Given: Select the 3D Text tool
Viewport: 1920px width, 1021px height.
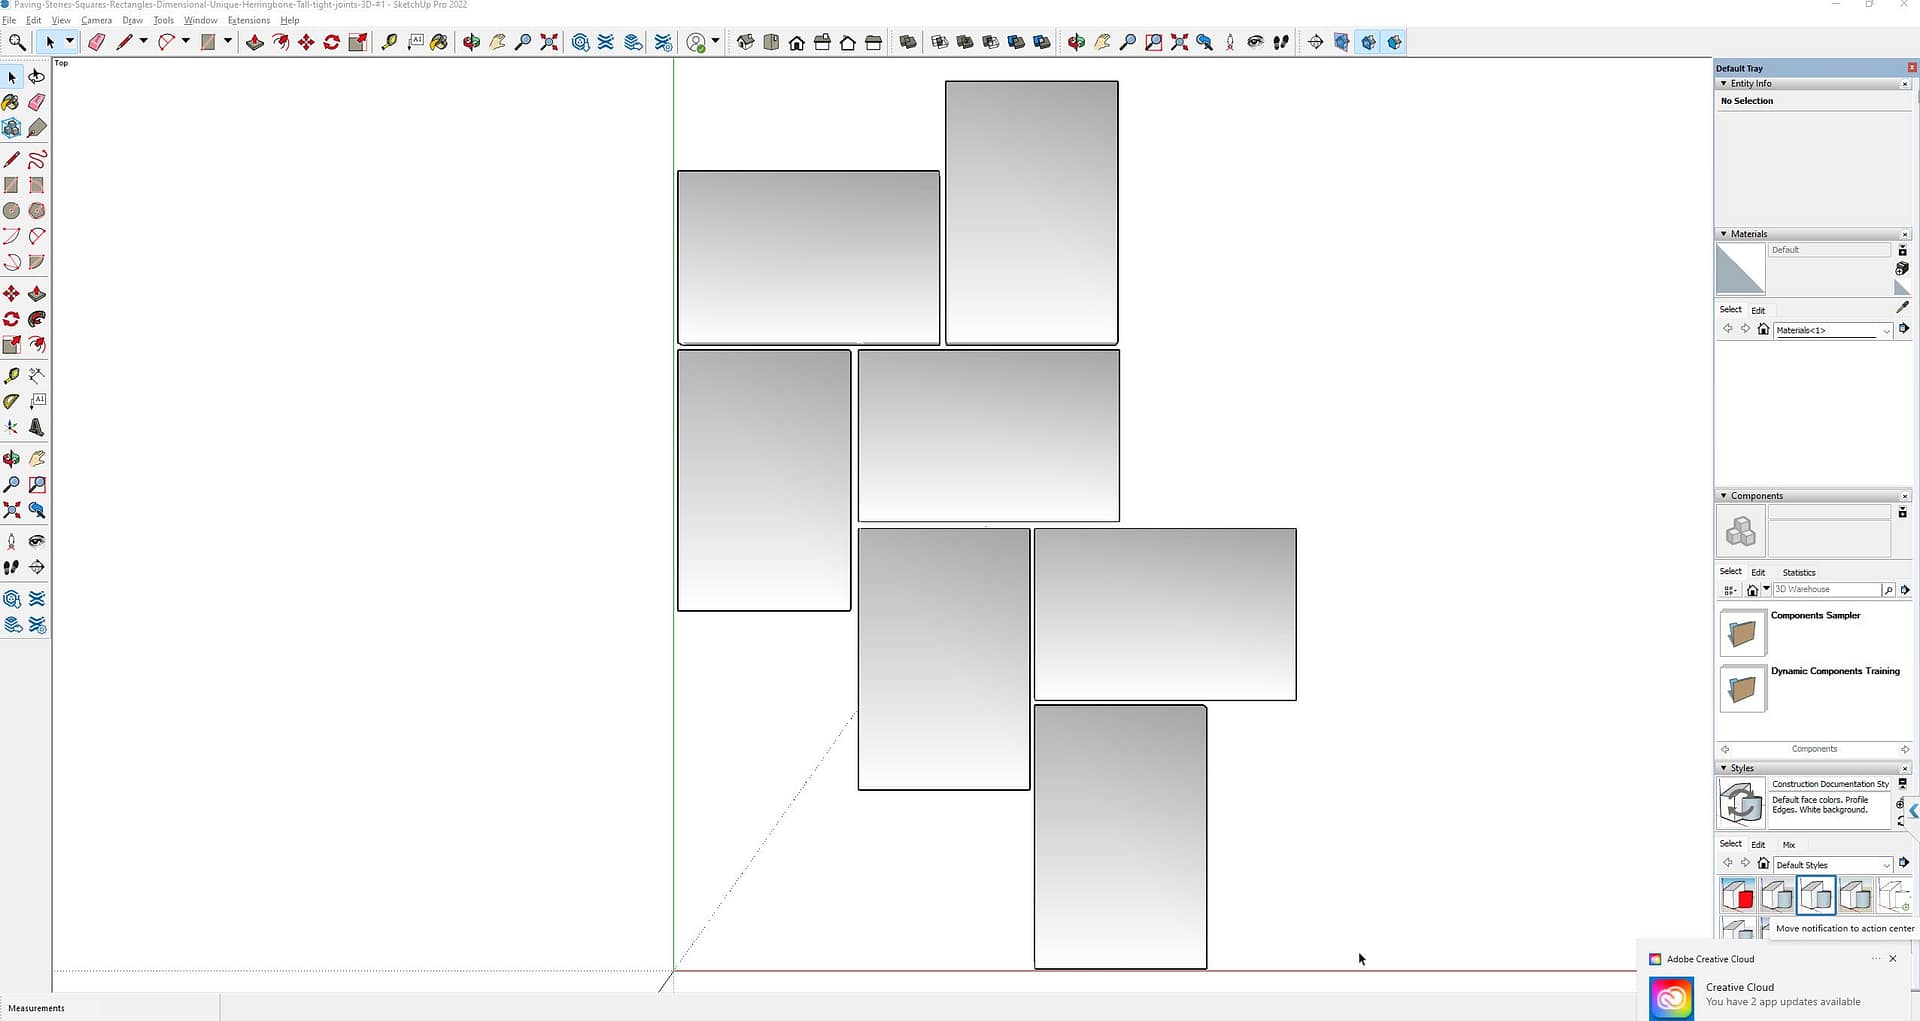Looking at the screenshot, I should [x=37, y=427].
